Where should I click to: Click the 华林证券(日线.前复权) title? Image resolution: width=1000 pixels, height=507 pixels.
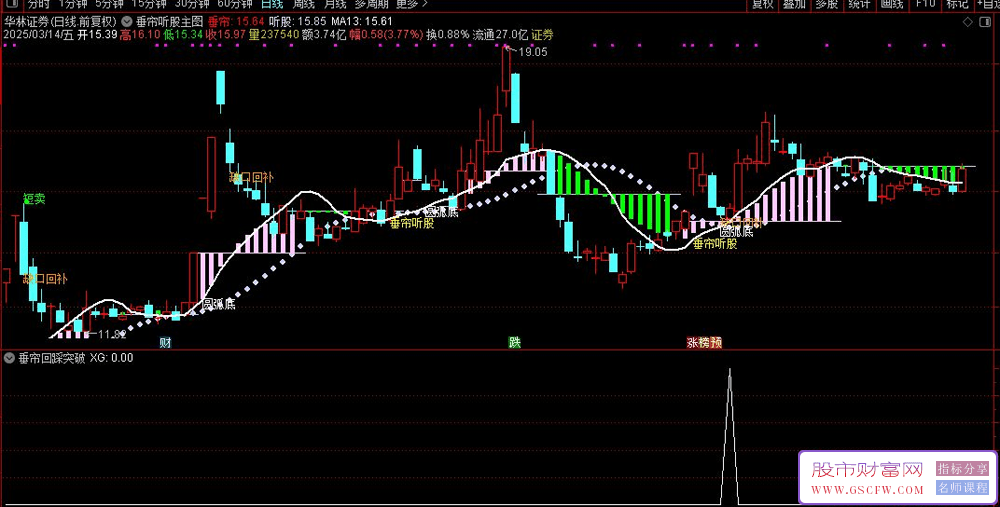click(61, 20)
